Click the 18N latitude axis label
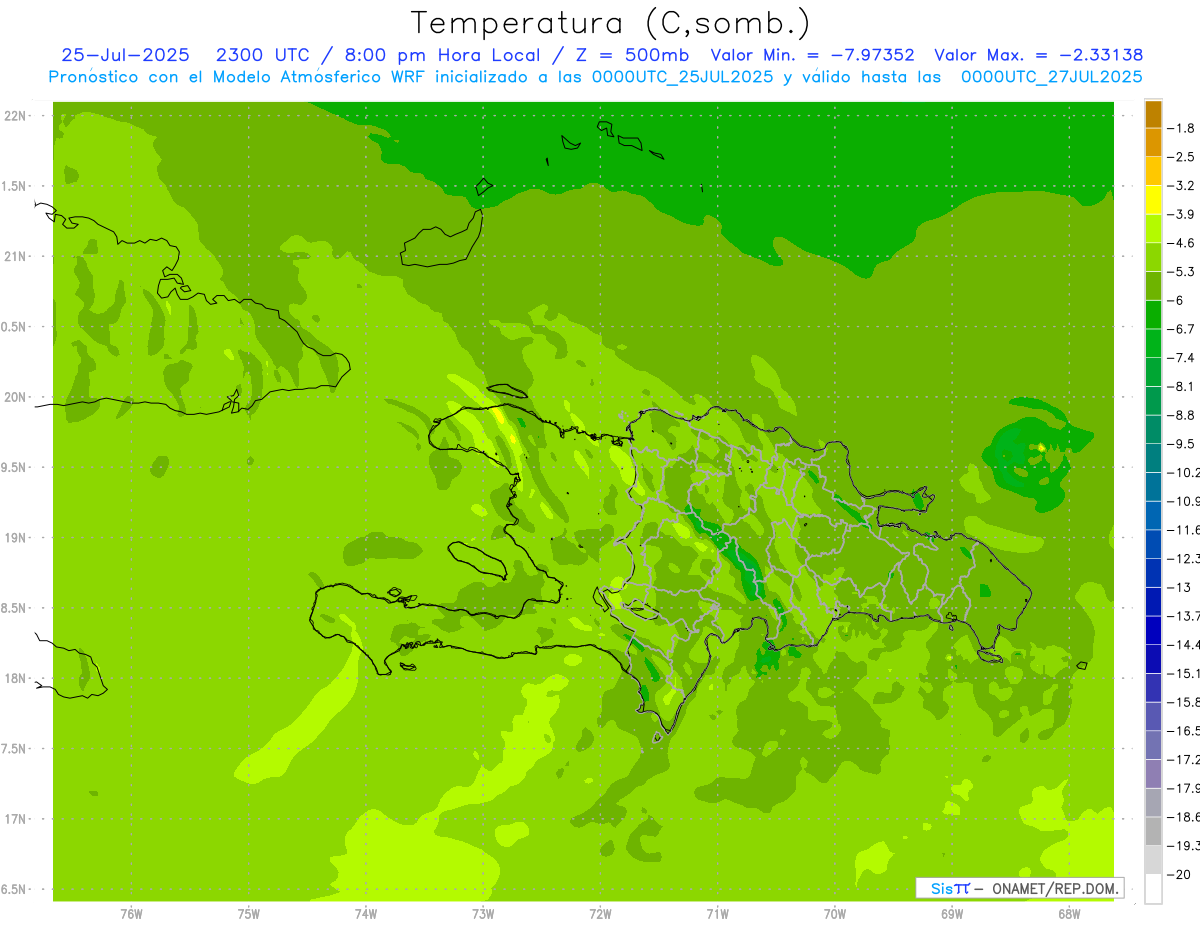Viewport: 1200px width, 927px height. pyautogui.click(x=16, y=678)
